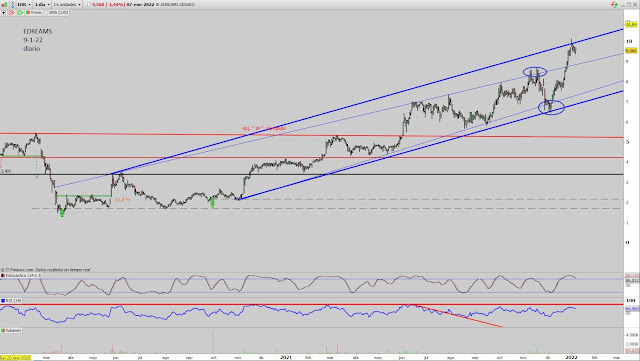The image size is (640, 361).
Task: Click the 2022 year marker on the time axis
Action: [571, 357]
